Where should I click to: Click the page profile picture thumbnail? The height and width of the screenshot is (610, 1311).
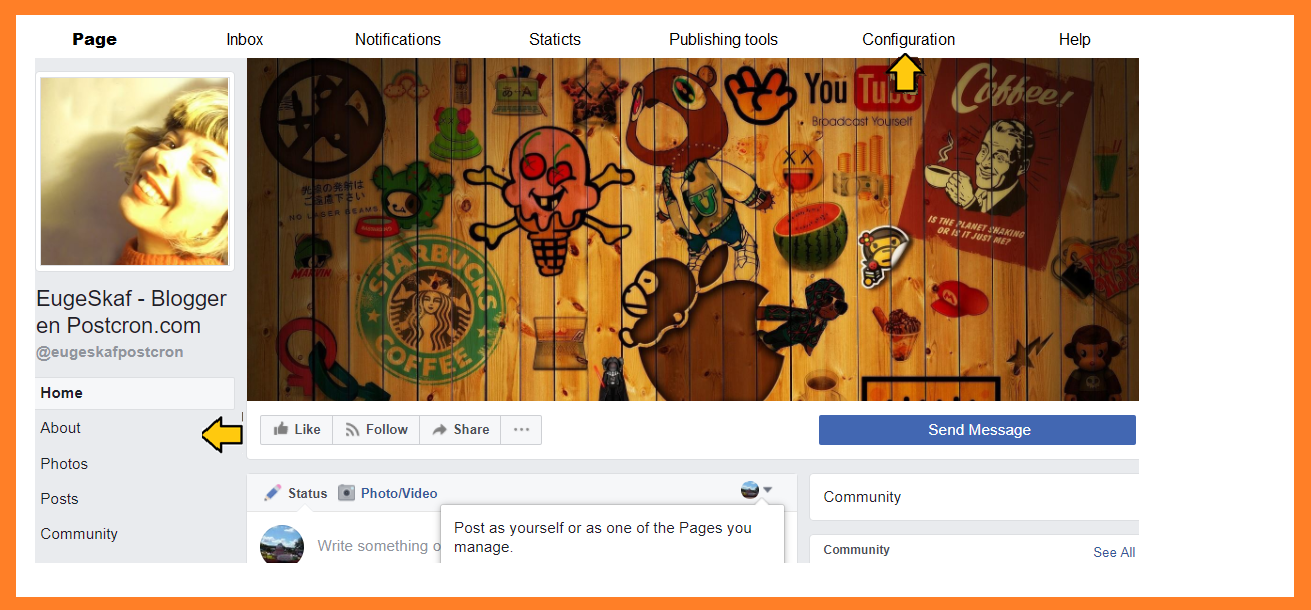135,171
